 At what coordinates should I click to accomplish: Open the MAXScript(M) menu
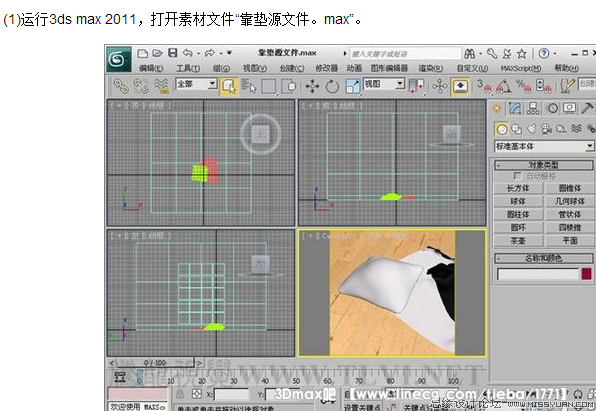pyautogui.click(x=521, y=68)
